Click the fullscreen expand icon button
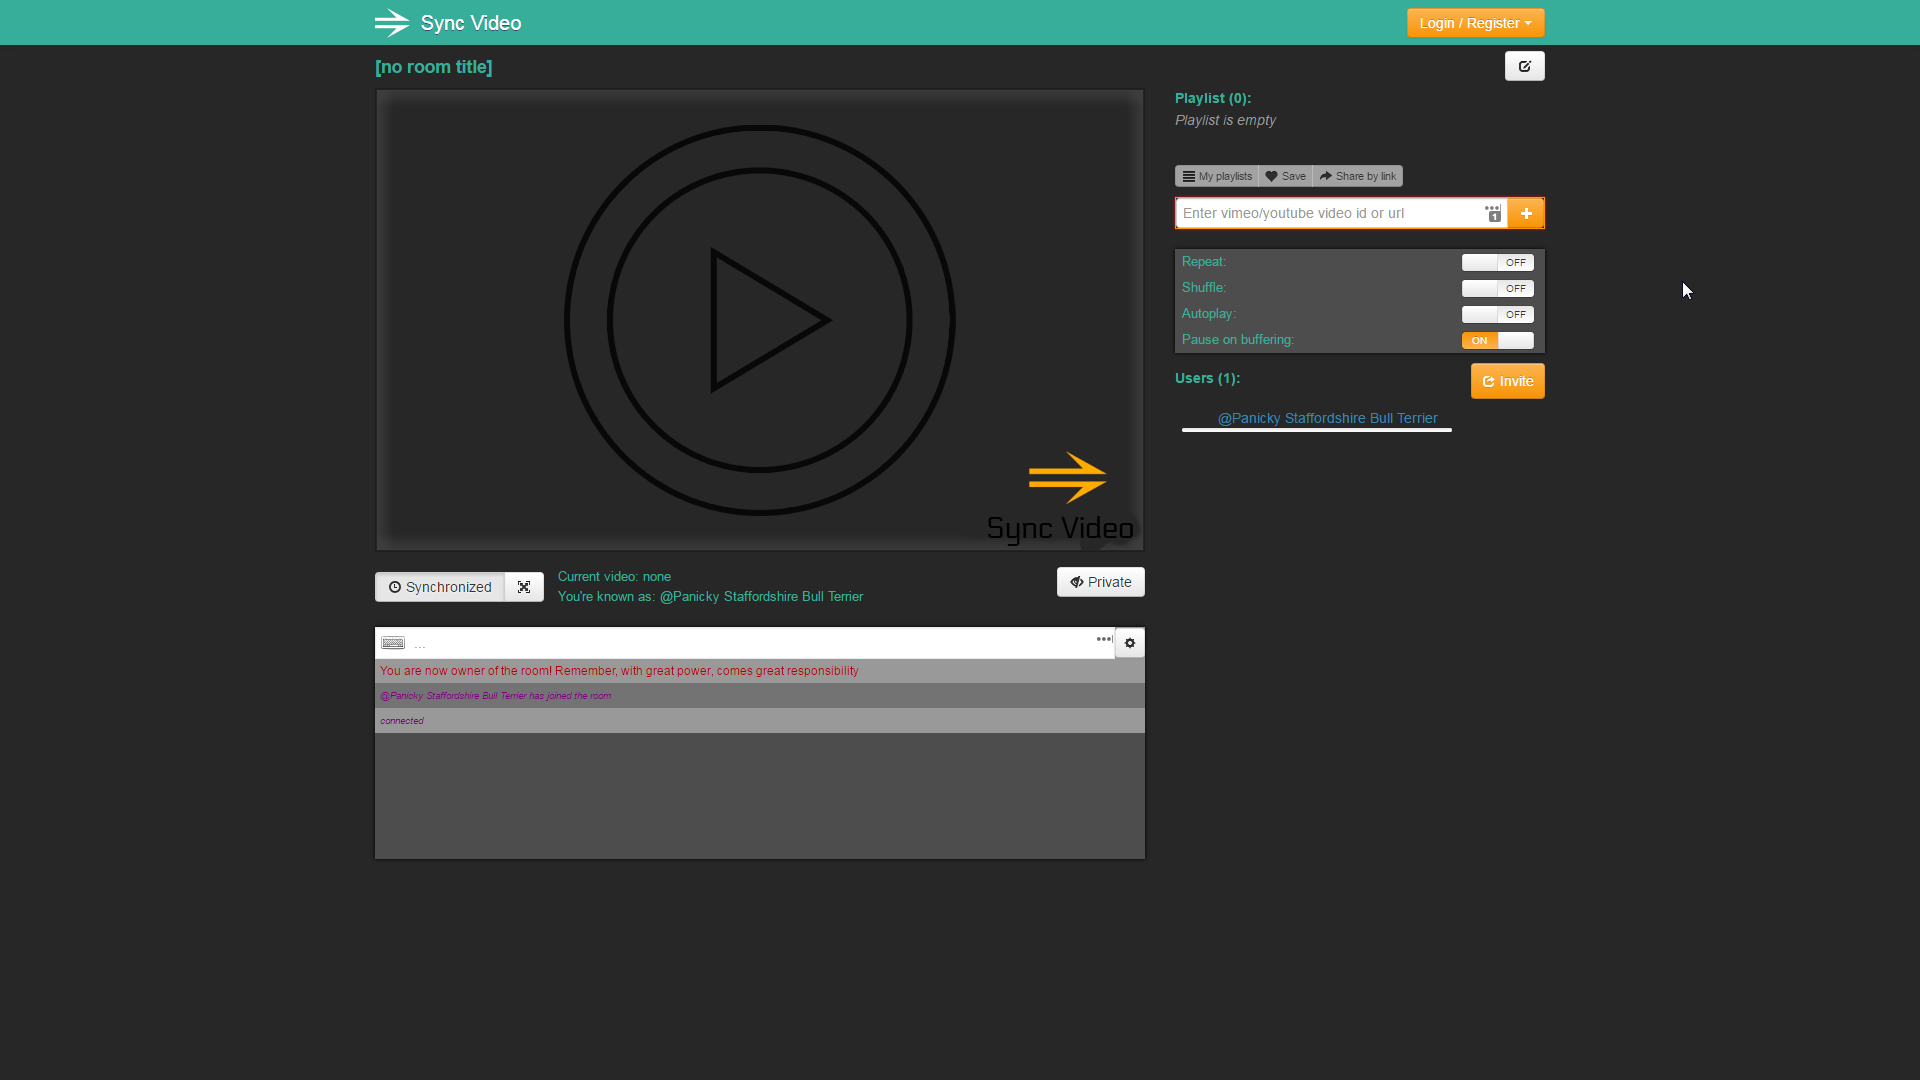 point(524,587)
